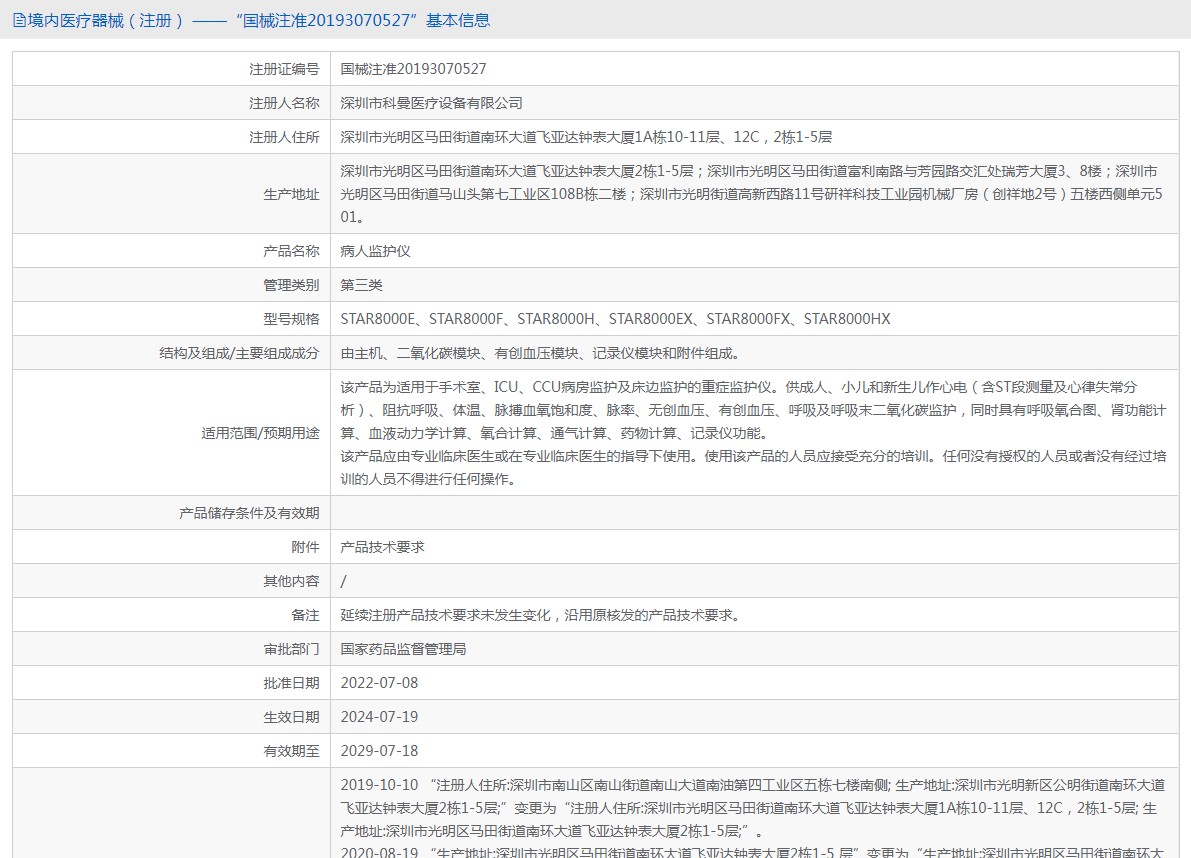Click the 注册人住所 label

tap(284, 137)
